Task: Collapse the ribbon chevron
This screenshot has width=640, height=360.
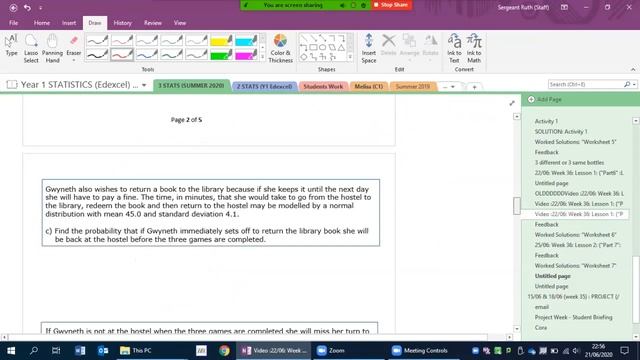Action: point(633,69)
